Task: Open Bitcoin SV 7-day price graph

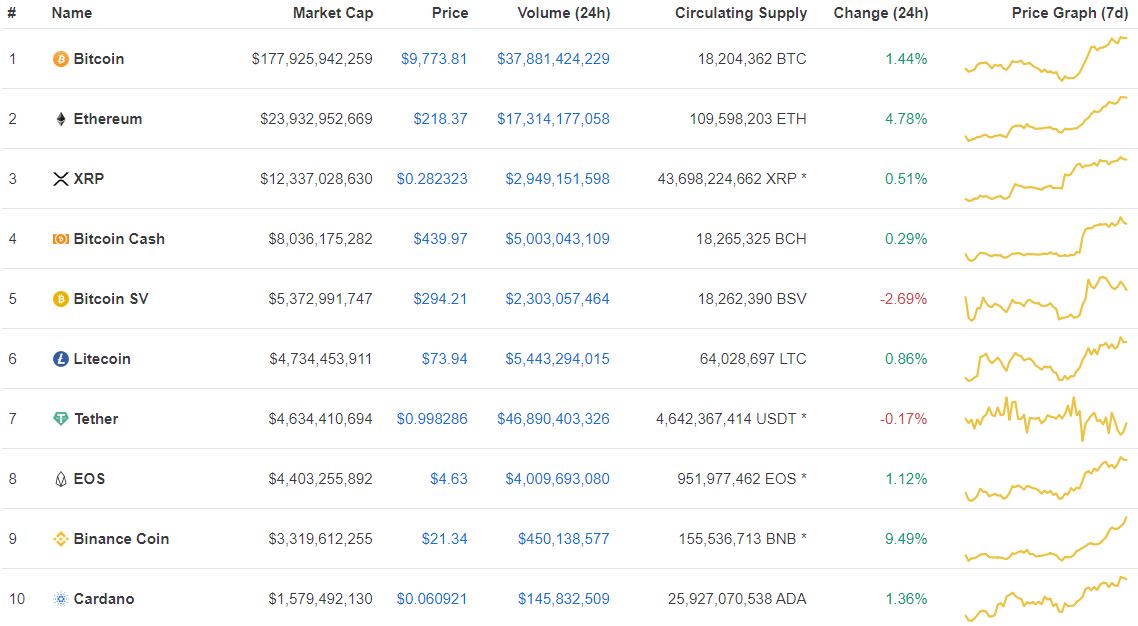Action: pos(1046,298)
